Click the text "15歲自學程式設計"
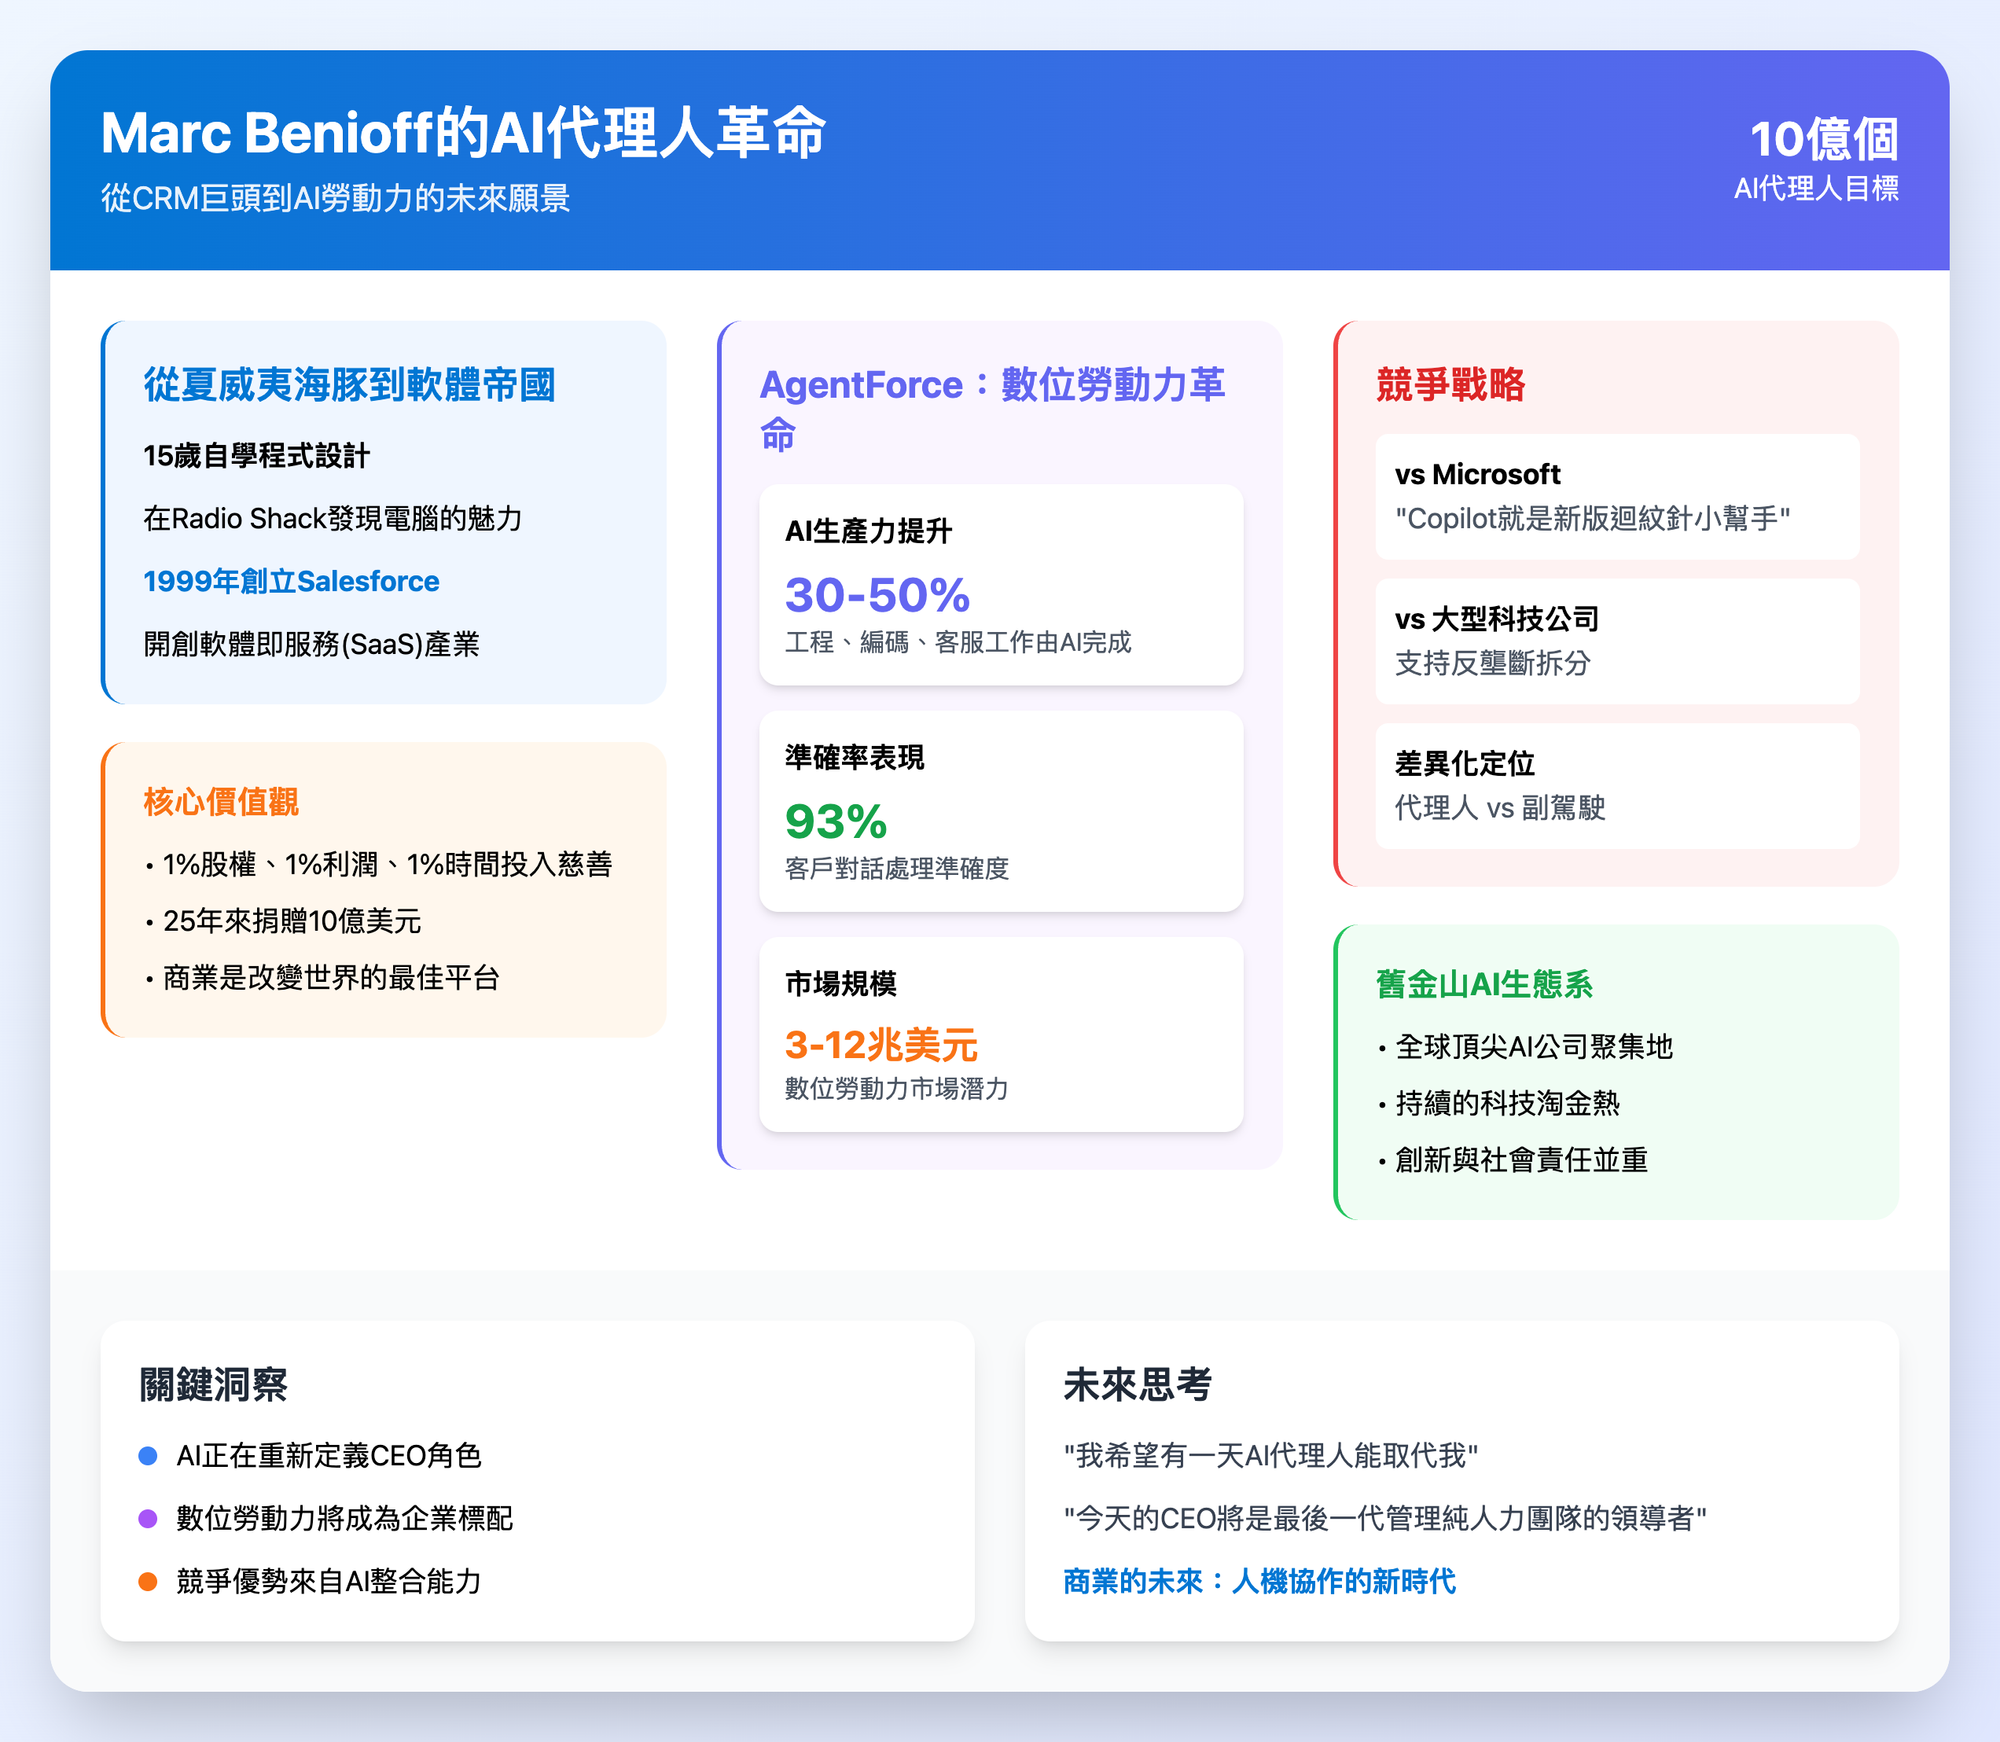Viewport: 2000px width, 1742px height. click(256, 456)
